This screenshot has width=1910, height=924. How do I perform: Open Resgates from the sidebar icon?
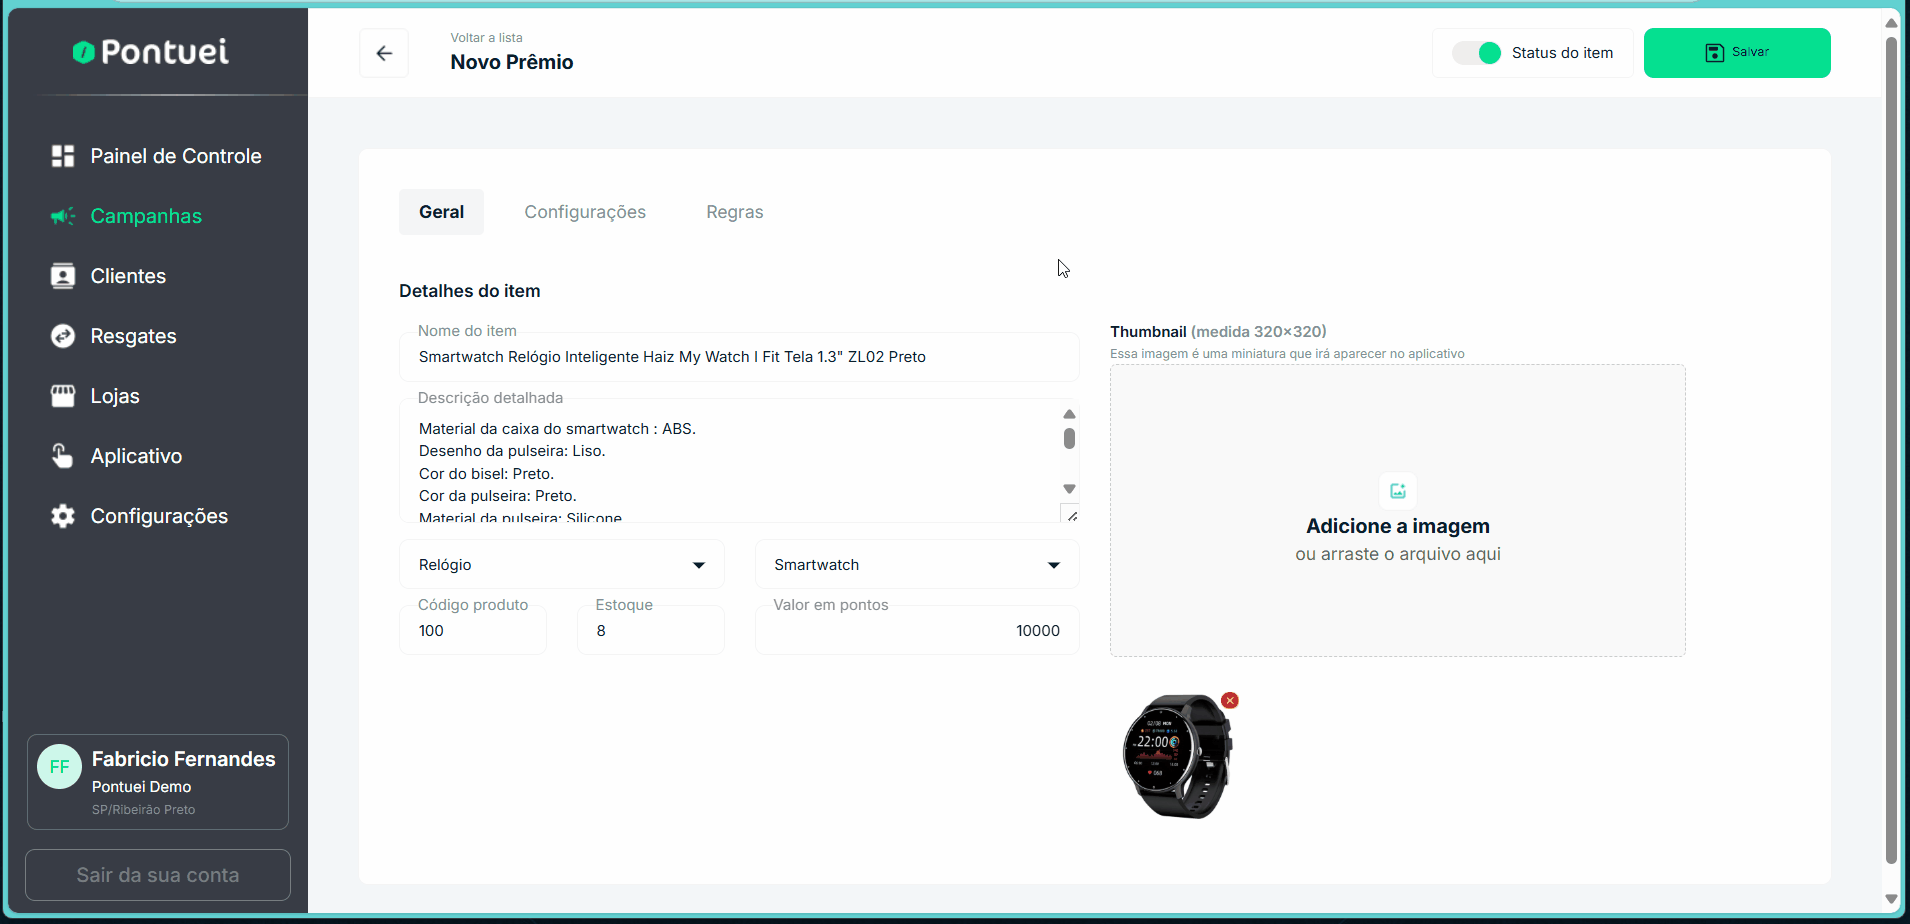(63, 336)
